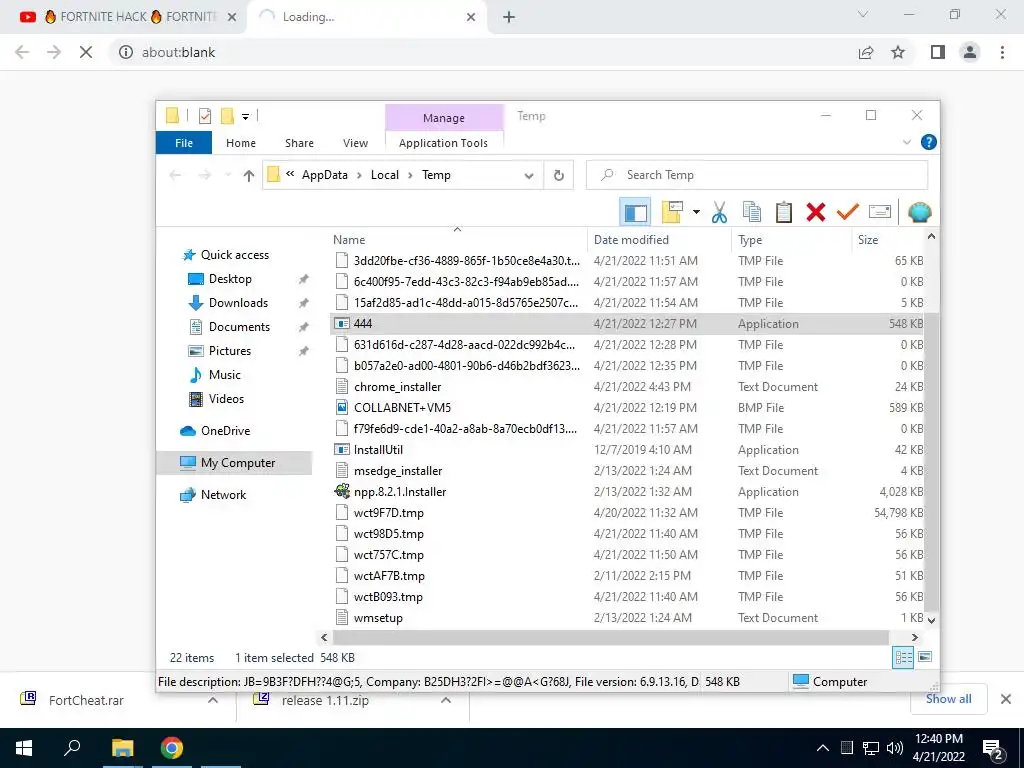Screen dimensions: 1024x768
Task: Click Show all downloads button
Action: (948, 699)
